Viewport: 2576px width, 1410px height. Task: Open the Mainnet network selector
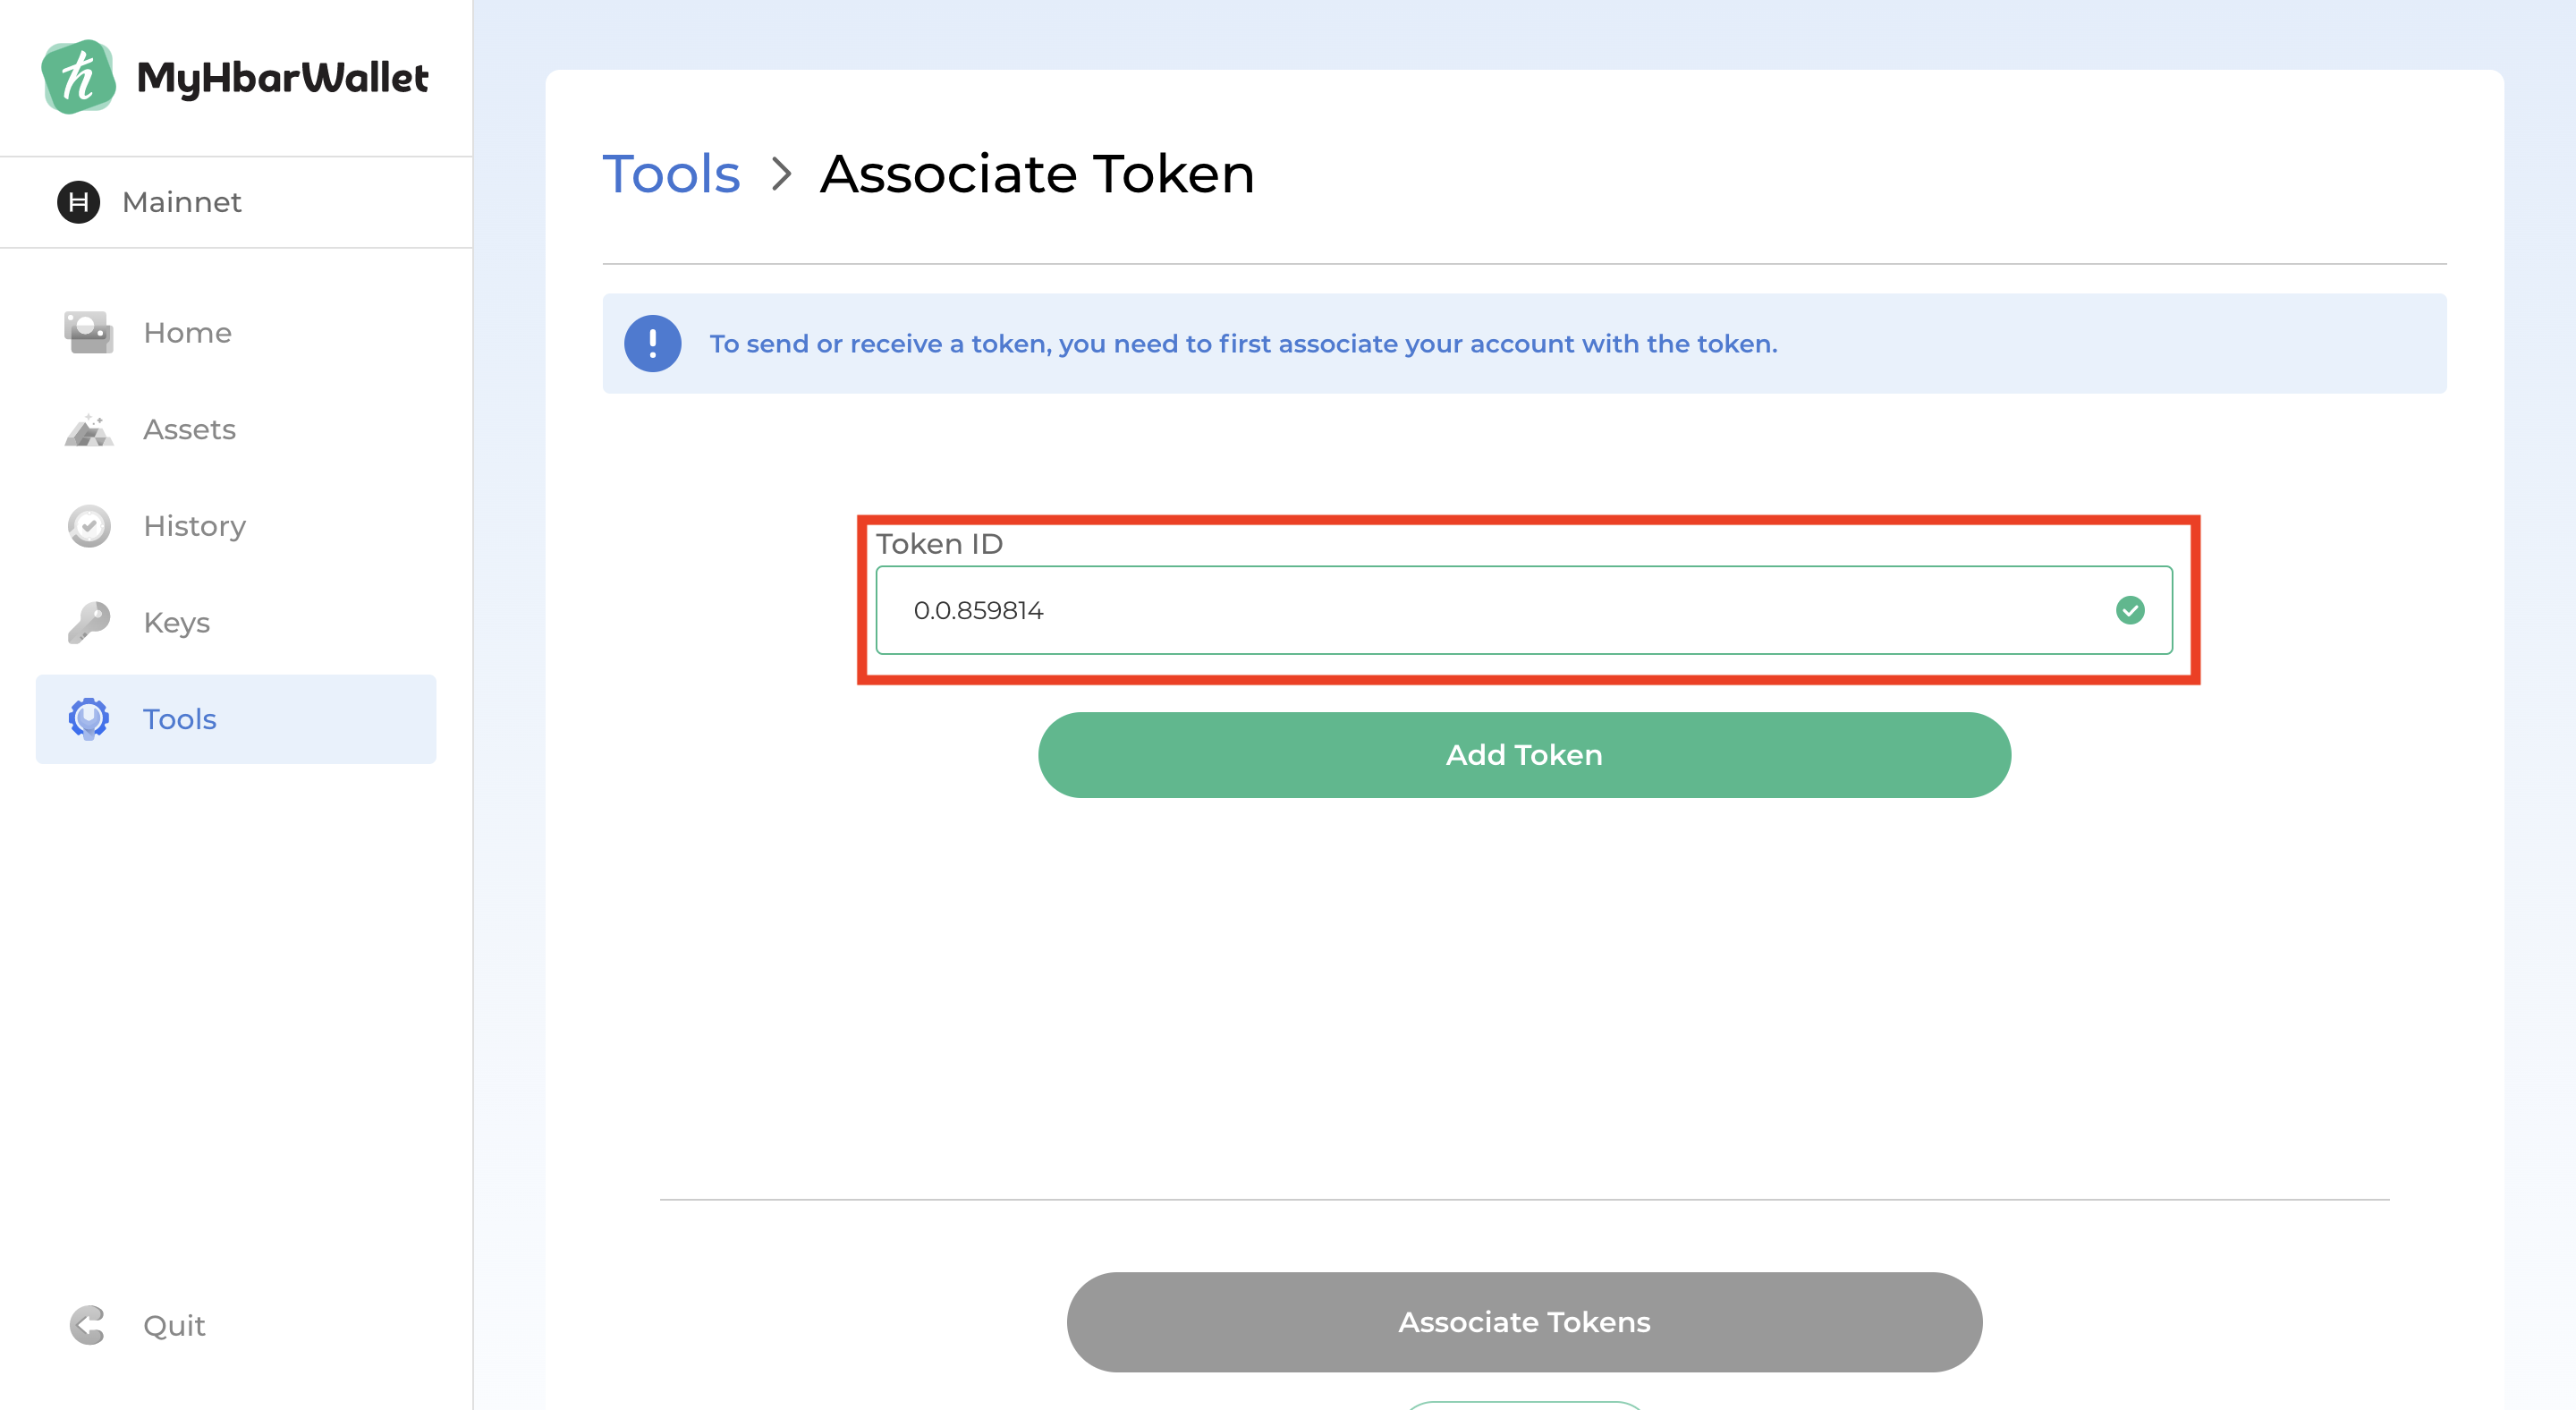tap(182, 202)
